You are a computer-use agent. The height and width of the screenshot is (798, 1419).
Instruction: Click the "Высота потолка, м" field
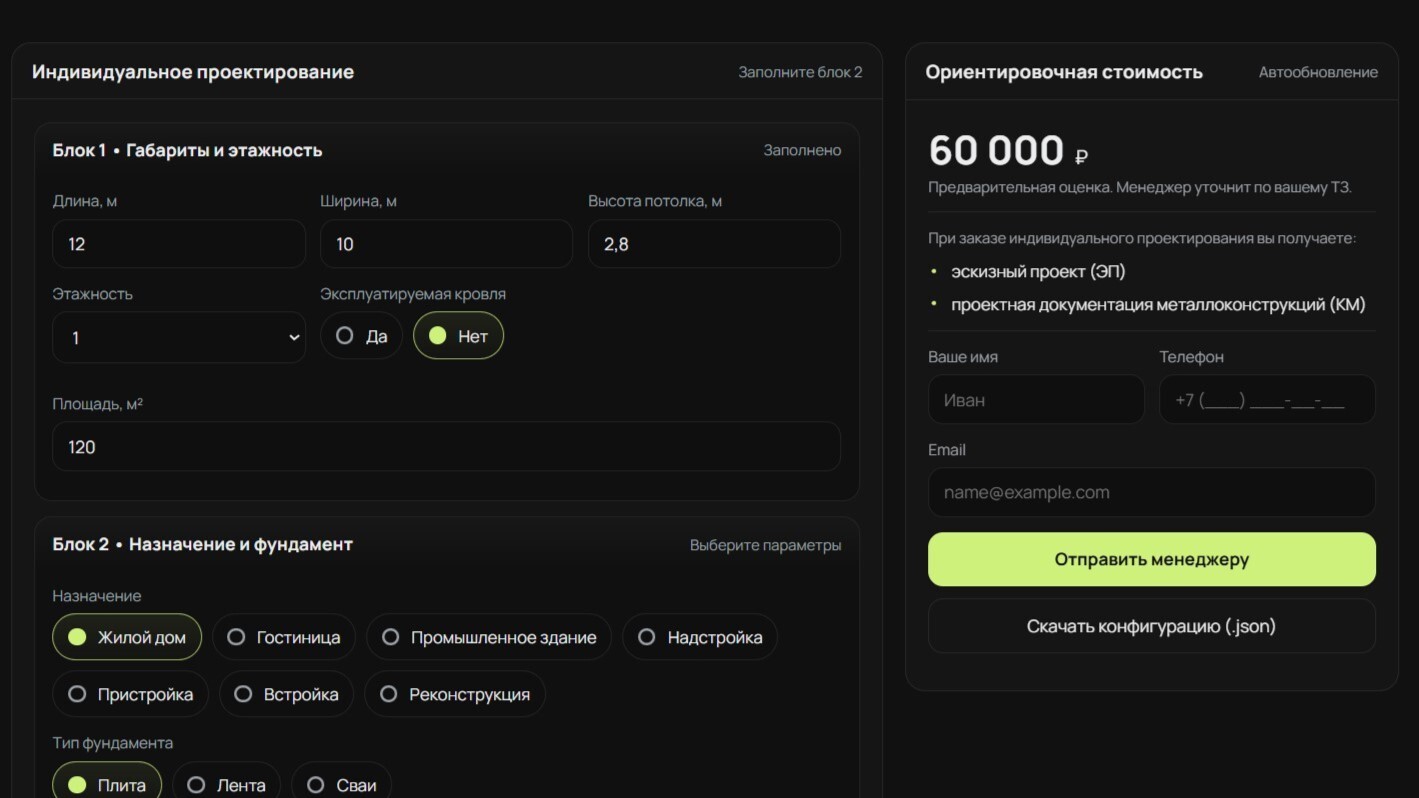713,243
